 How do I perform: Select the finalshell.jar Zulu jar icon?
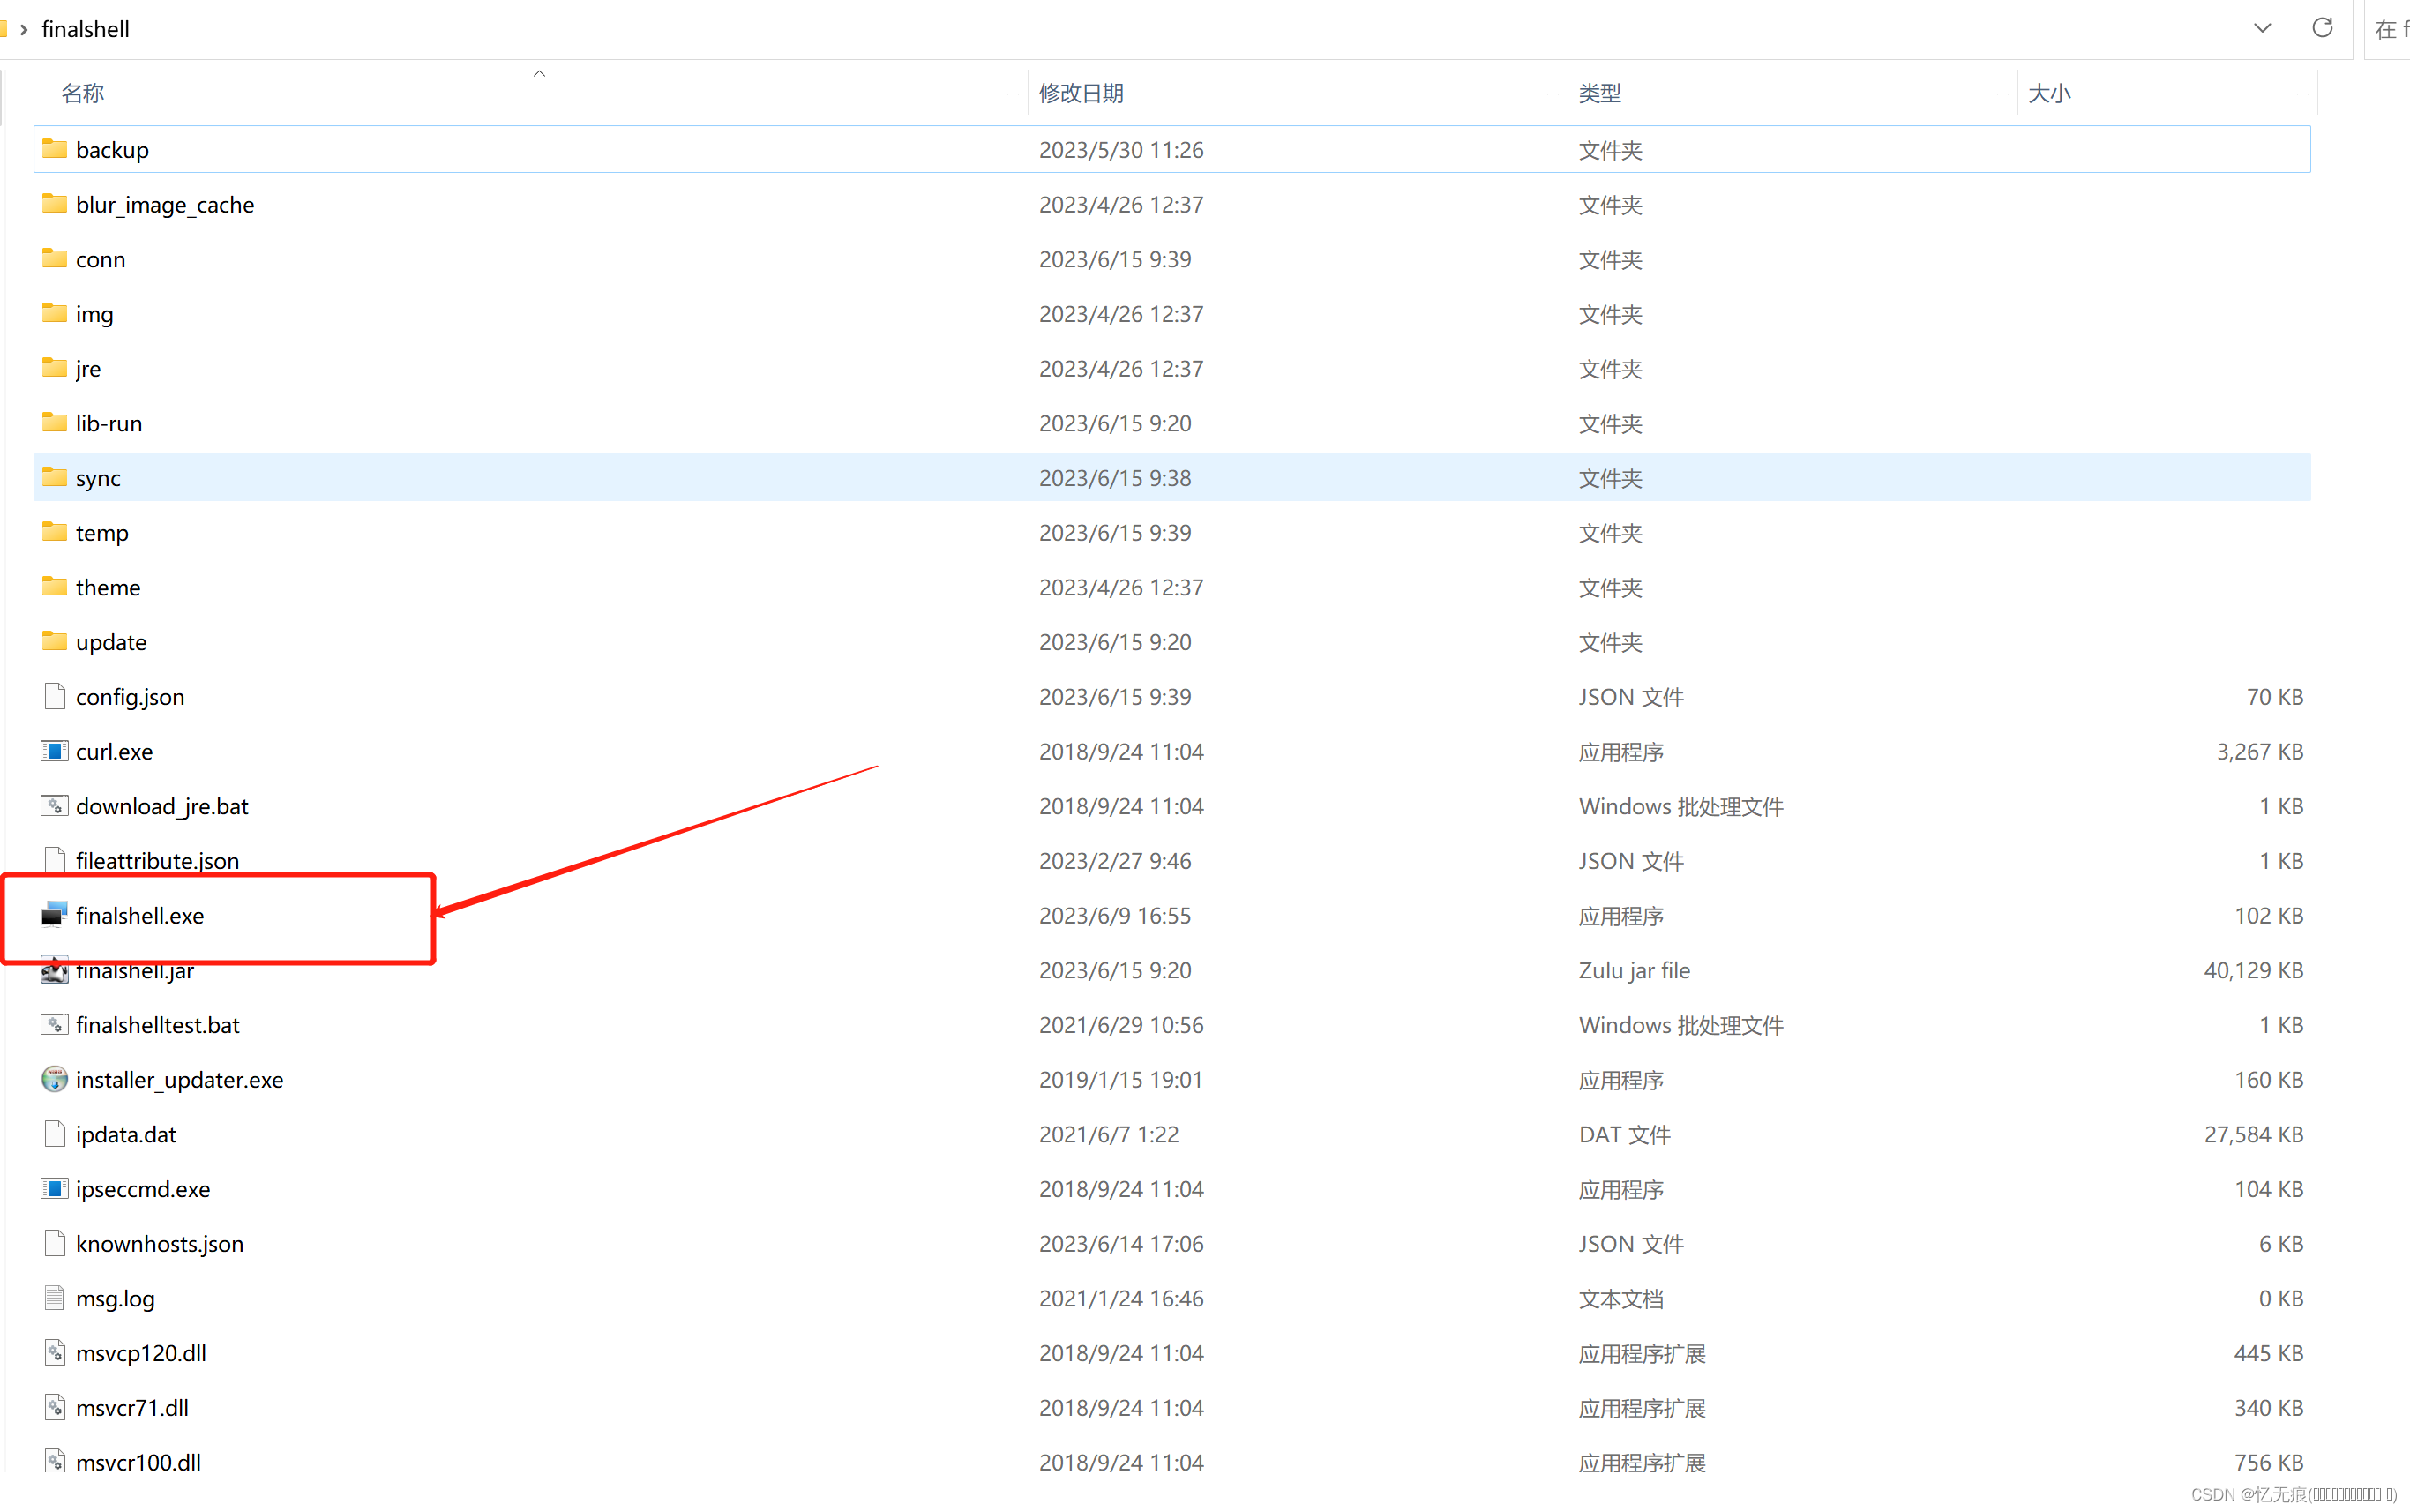pyautogui.click(x=54, y=970)
